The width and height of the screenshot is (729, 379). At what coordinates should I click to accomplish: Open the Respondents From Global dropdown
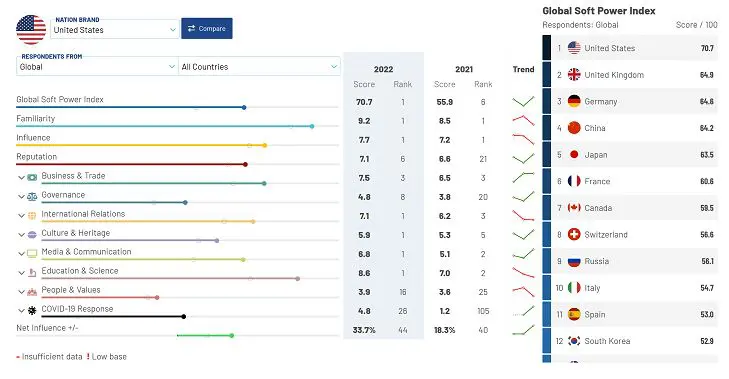coord(97,66)
